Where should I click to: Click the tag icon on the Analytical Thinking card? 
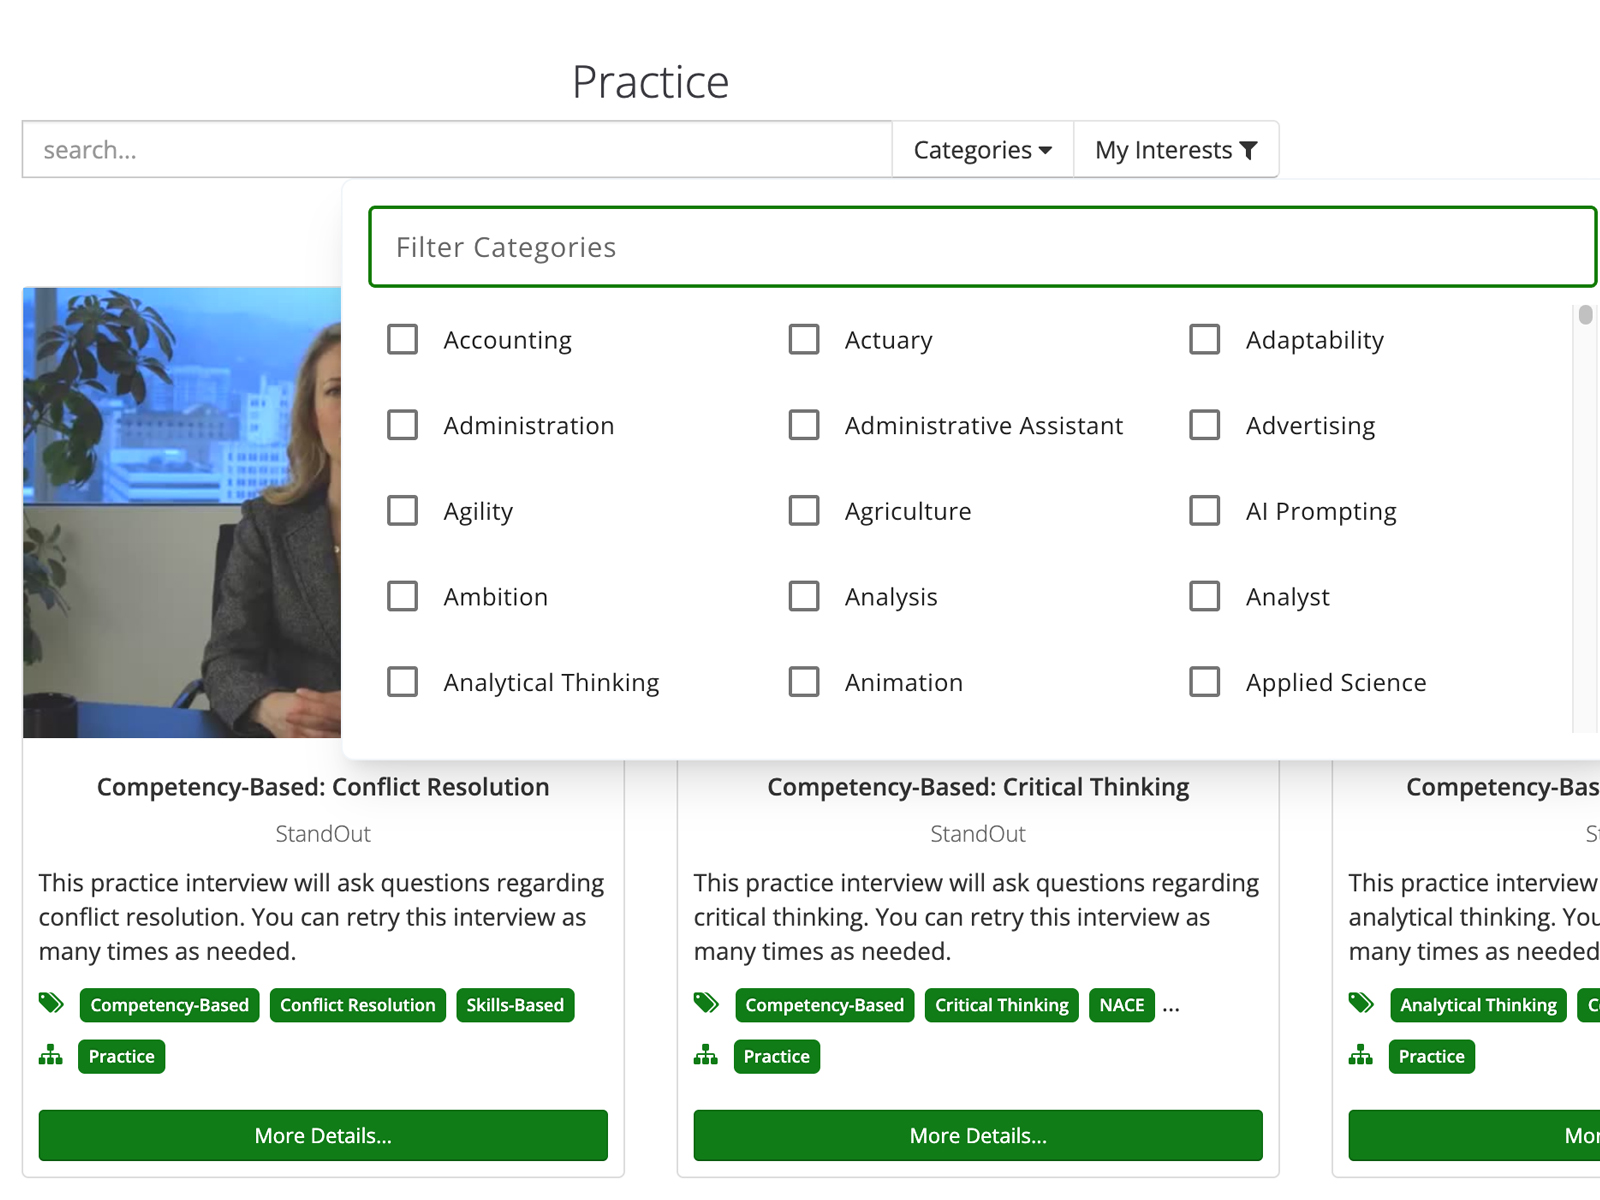click(1361, 1003)
